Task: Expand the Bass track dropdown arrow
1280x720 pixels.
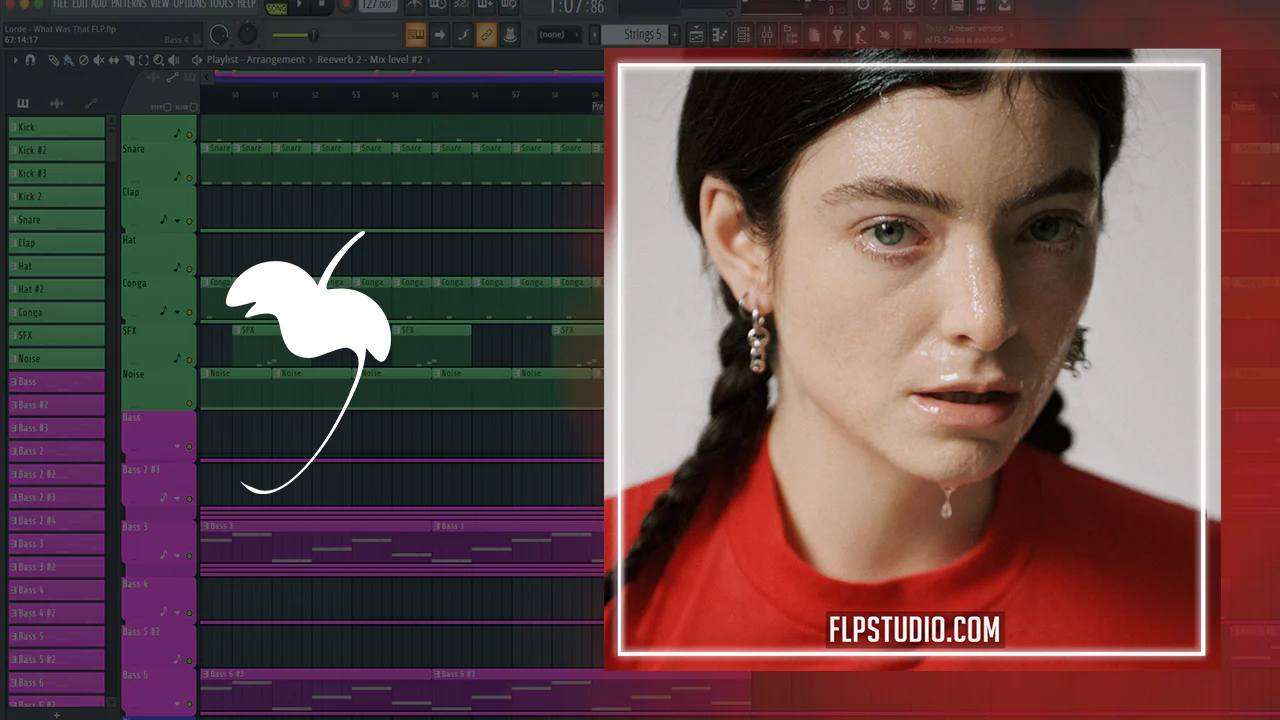Action: point(178,447)
